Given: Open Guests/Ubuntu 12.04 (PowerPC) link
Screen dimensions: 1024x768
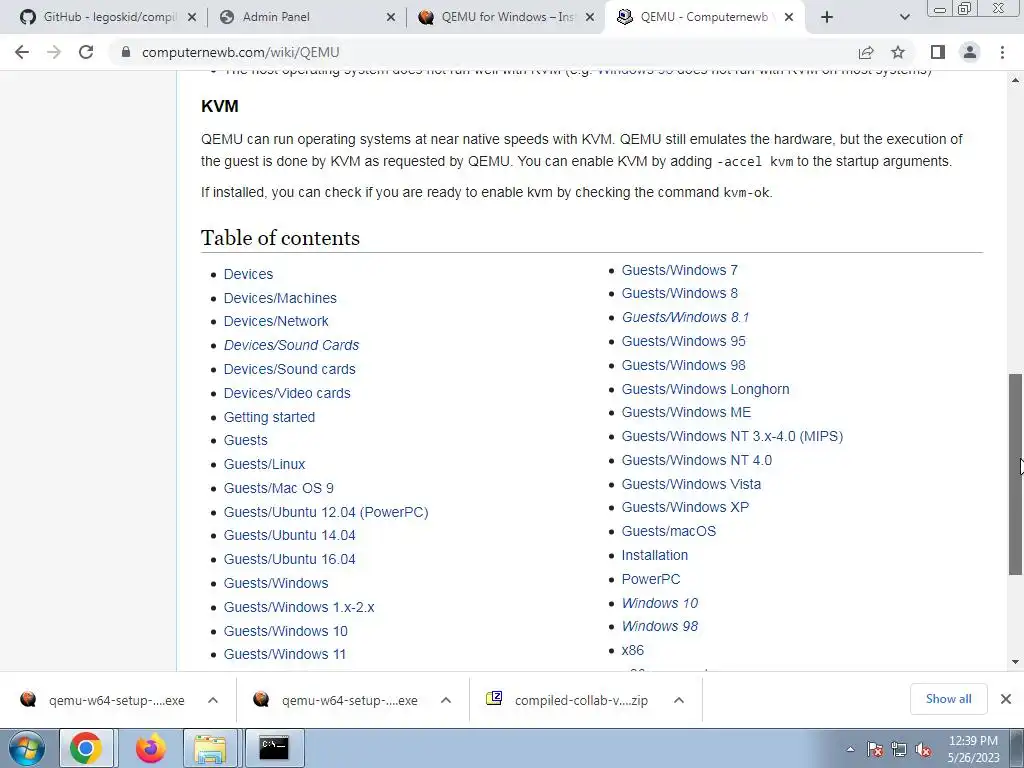Looking at the screenshot, I should [x=326, y=512].
